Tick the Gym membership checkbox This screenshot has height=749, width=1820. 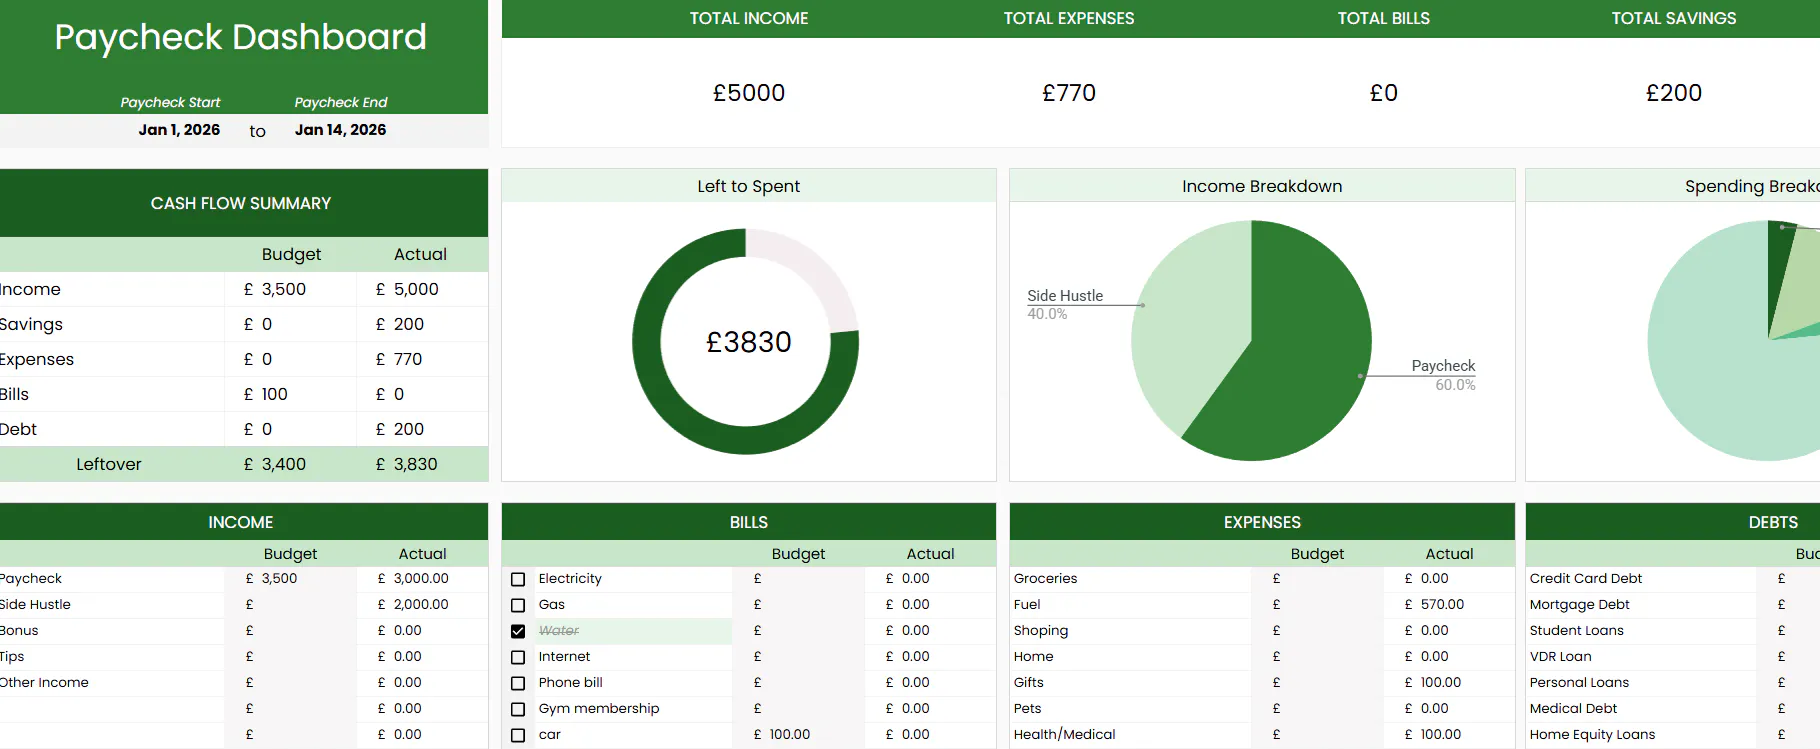[x=518, y=709]
